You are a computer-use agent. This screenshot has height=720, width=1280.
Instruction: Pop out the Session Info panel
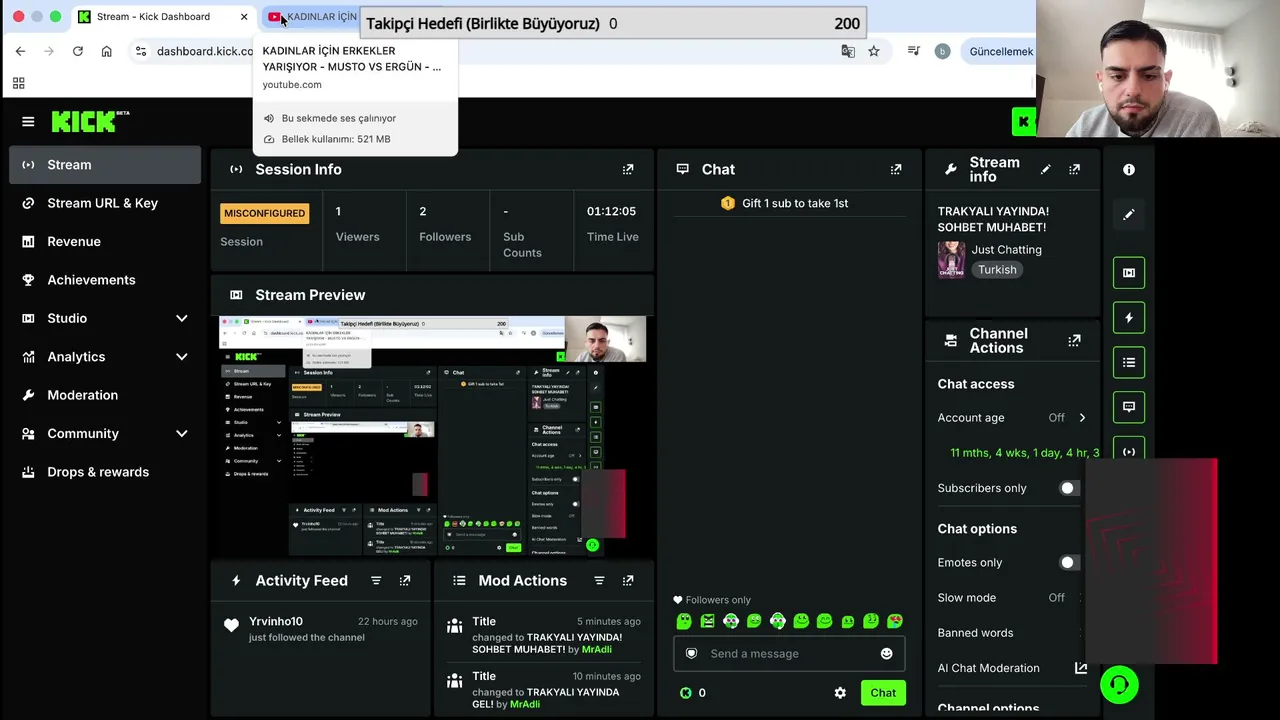pos(628,170)
